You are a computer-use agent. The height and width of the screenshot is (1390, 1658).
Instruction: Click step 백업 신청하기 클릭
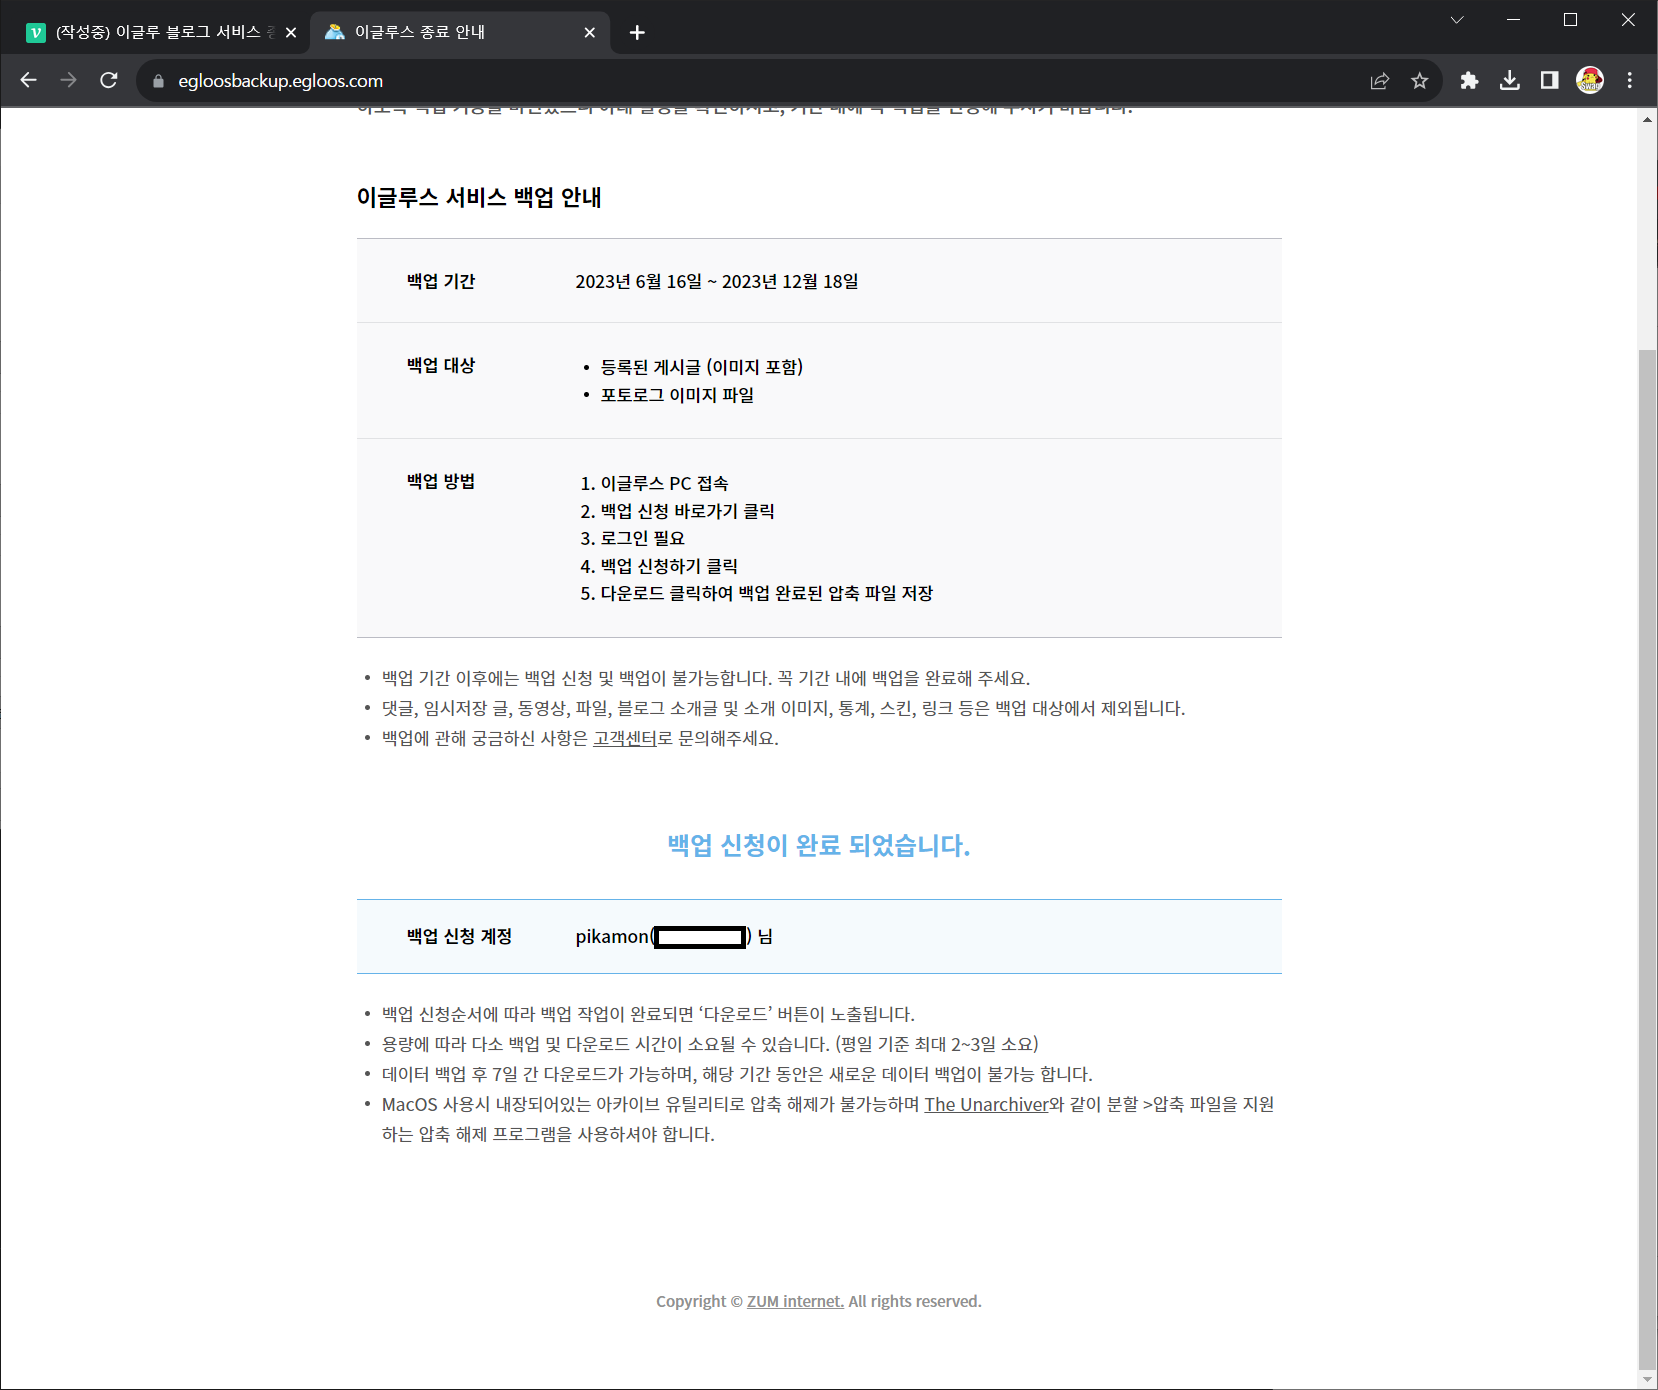669,566
